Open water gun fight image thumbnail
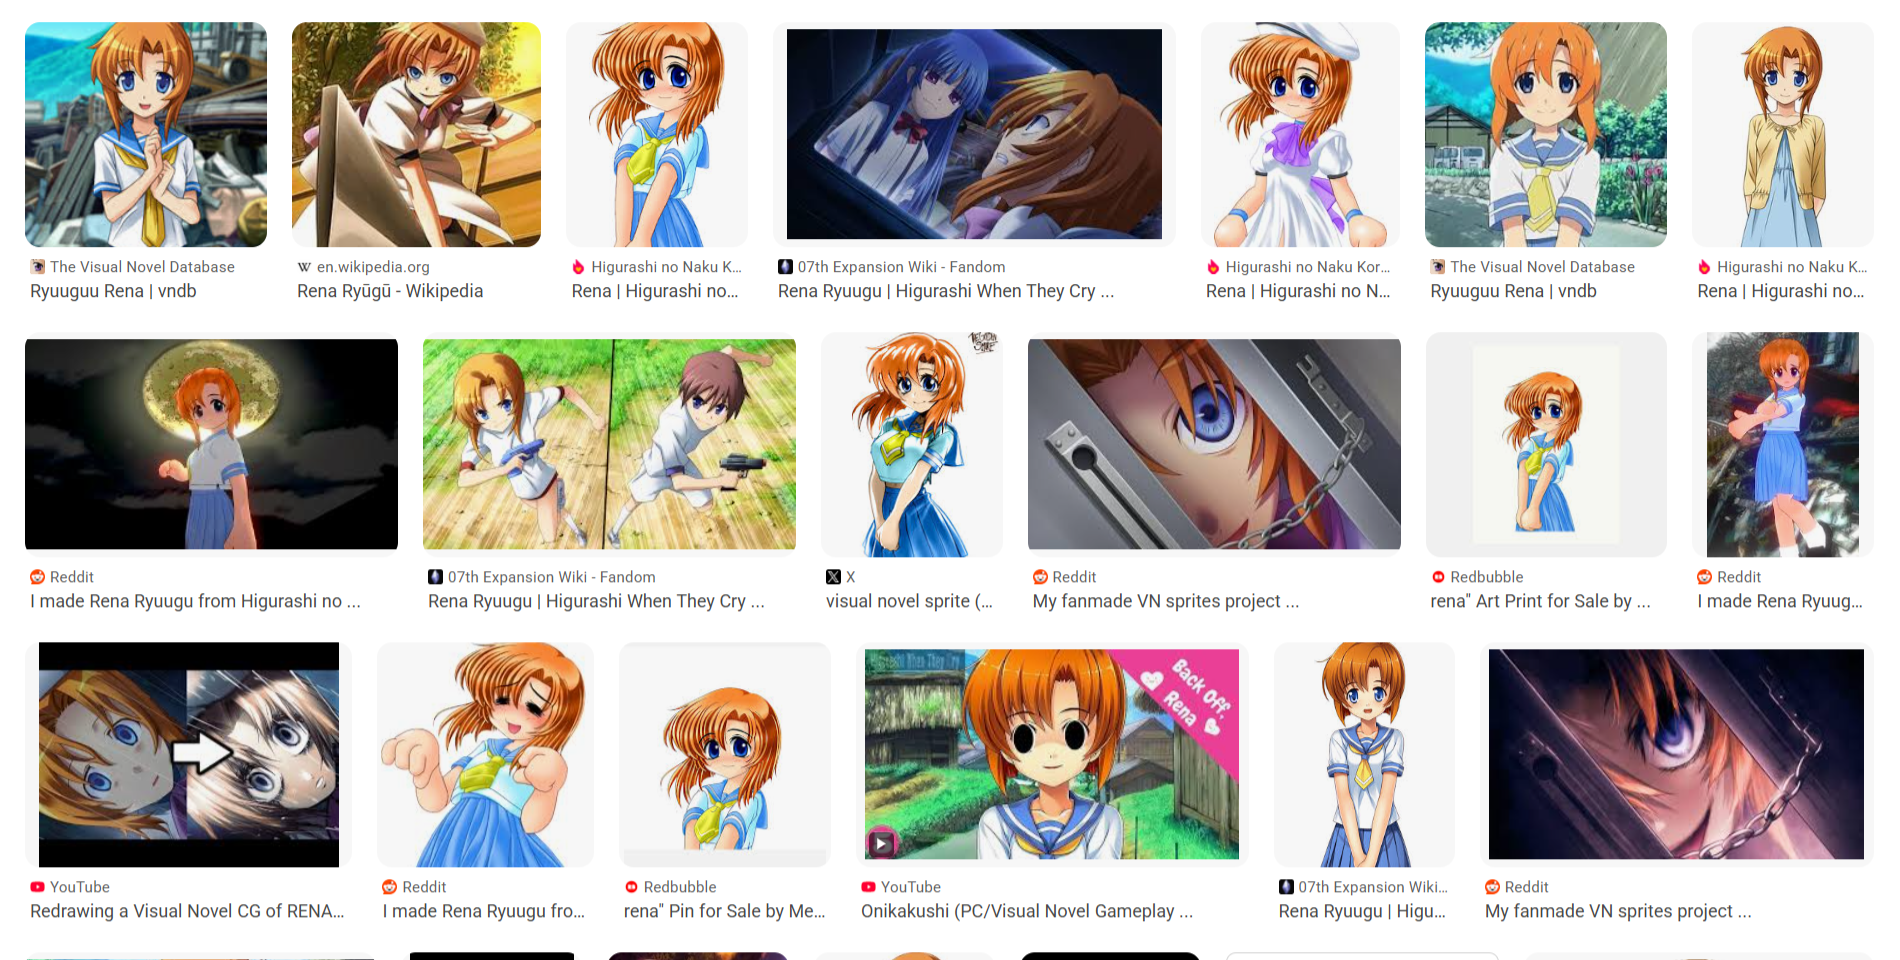1900x960 pixels. (x=609, y=444)
